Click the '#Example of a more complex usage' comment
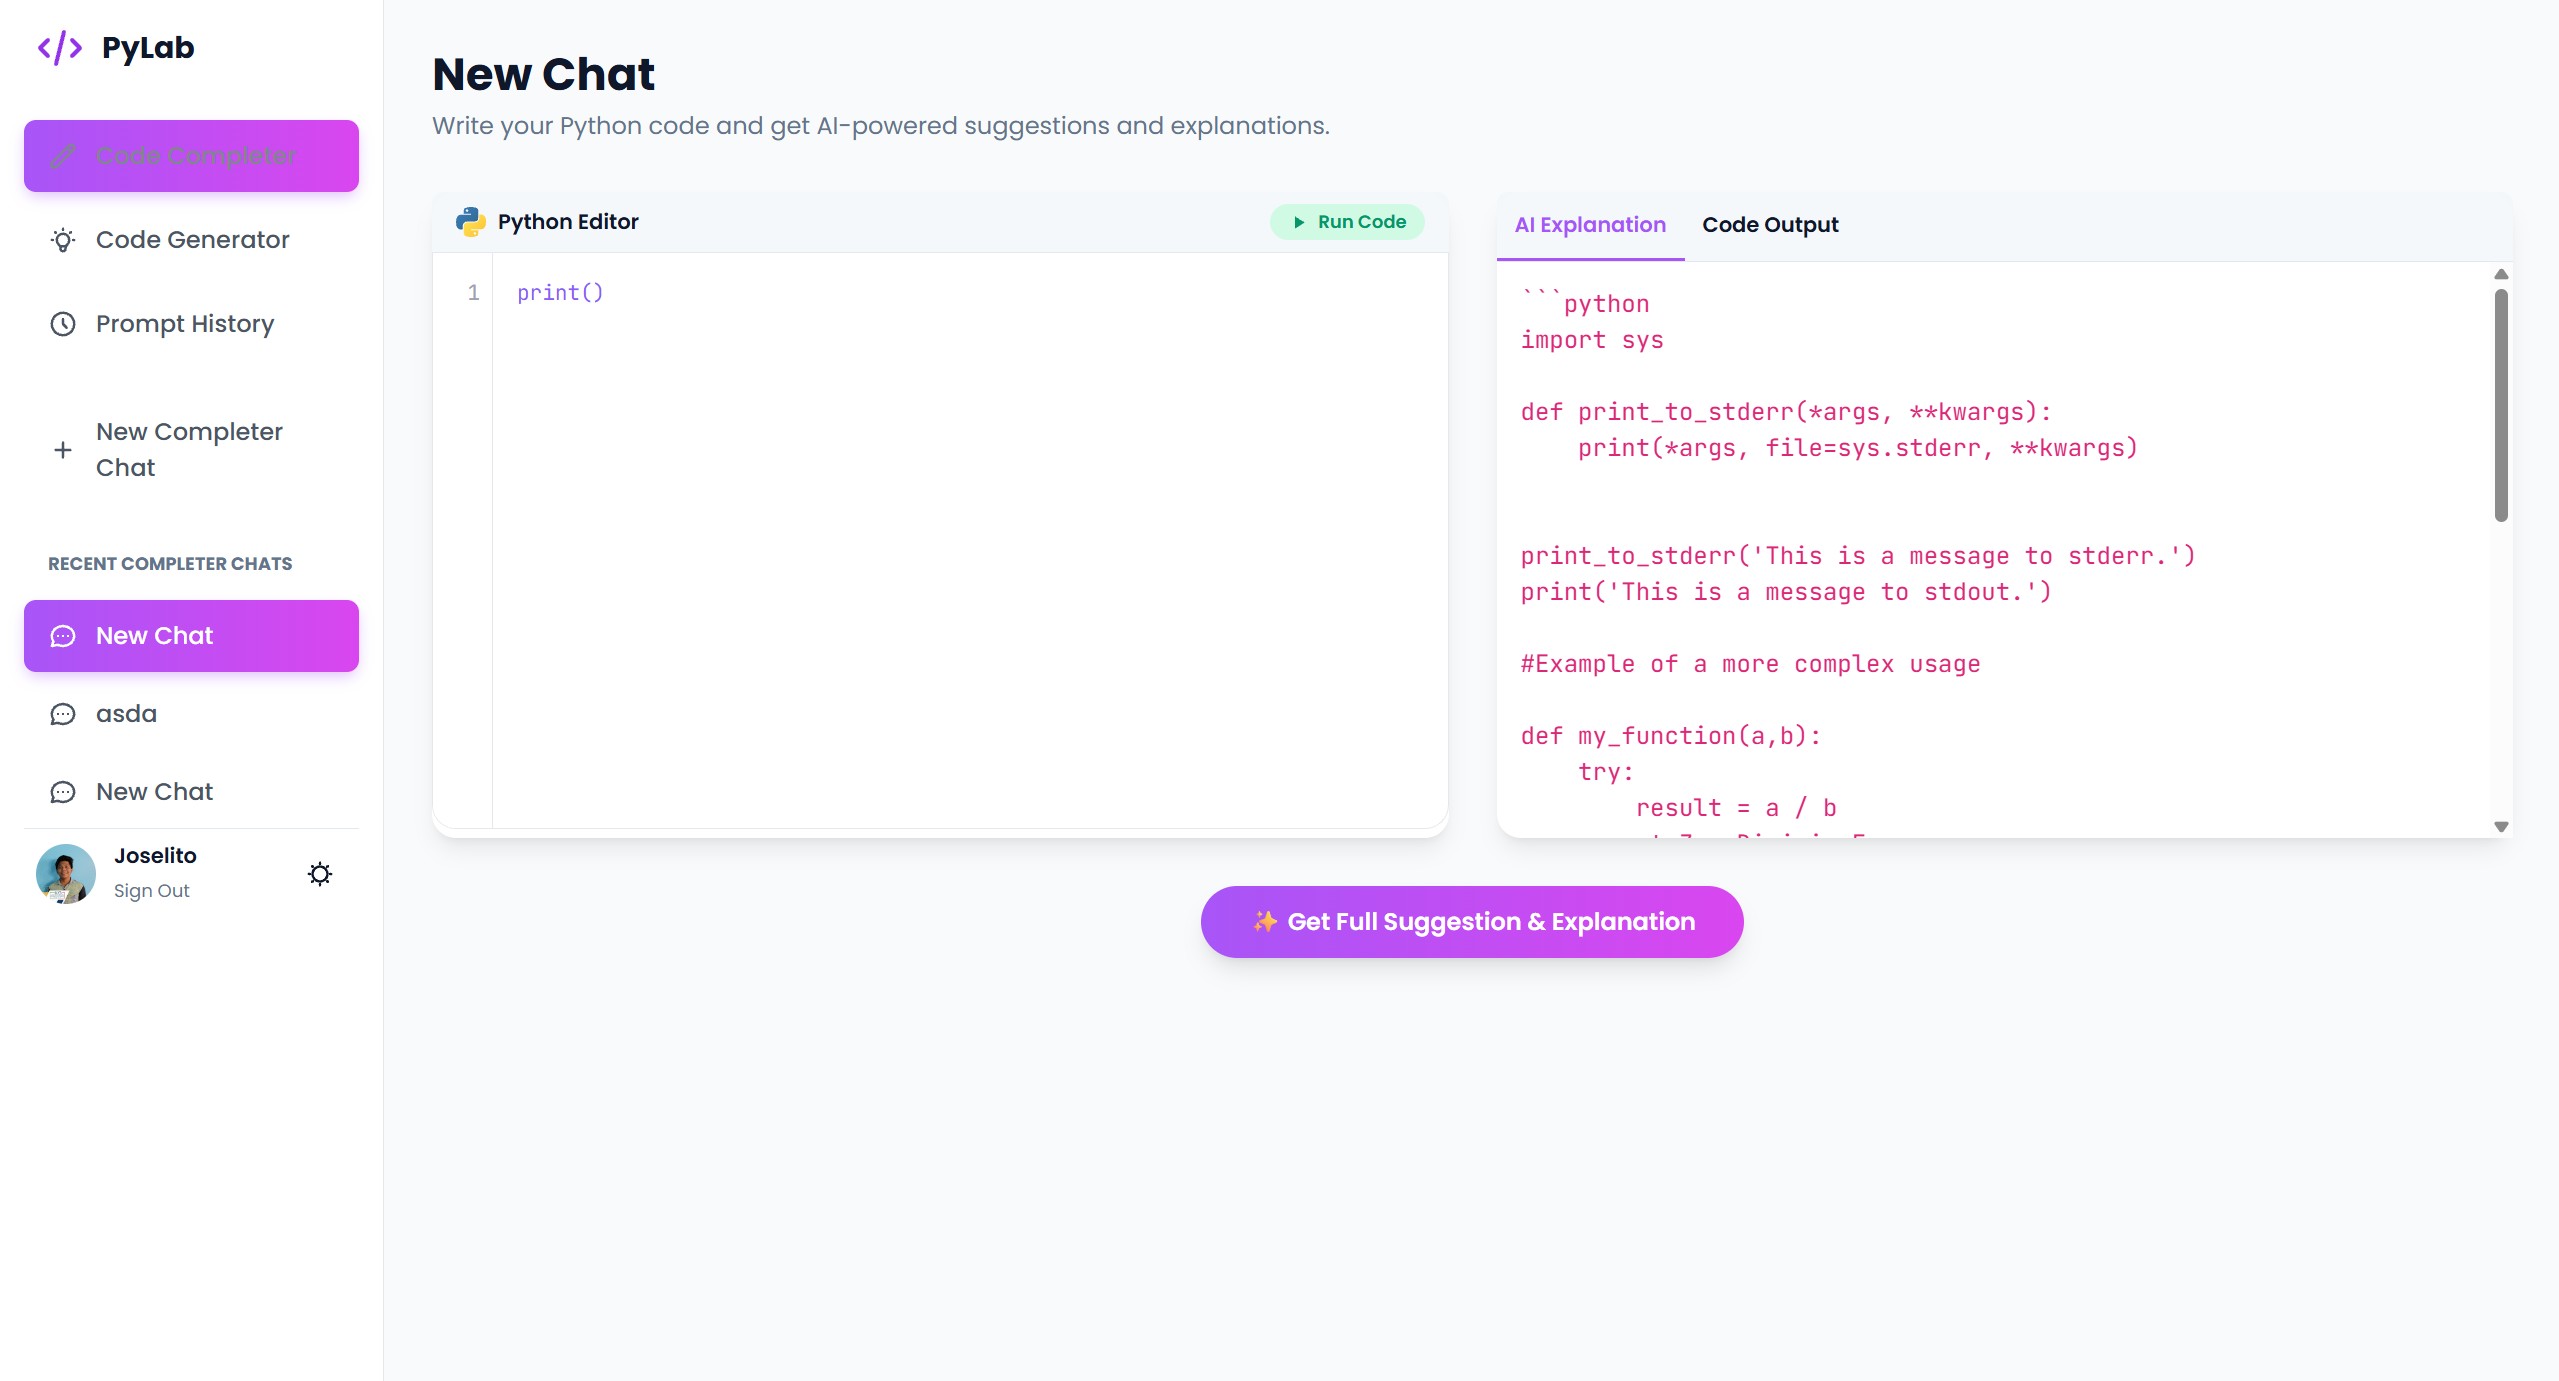The height and width of the screenshot is (1381, 2559). (1750, 664)
